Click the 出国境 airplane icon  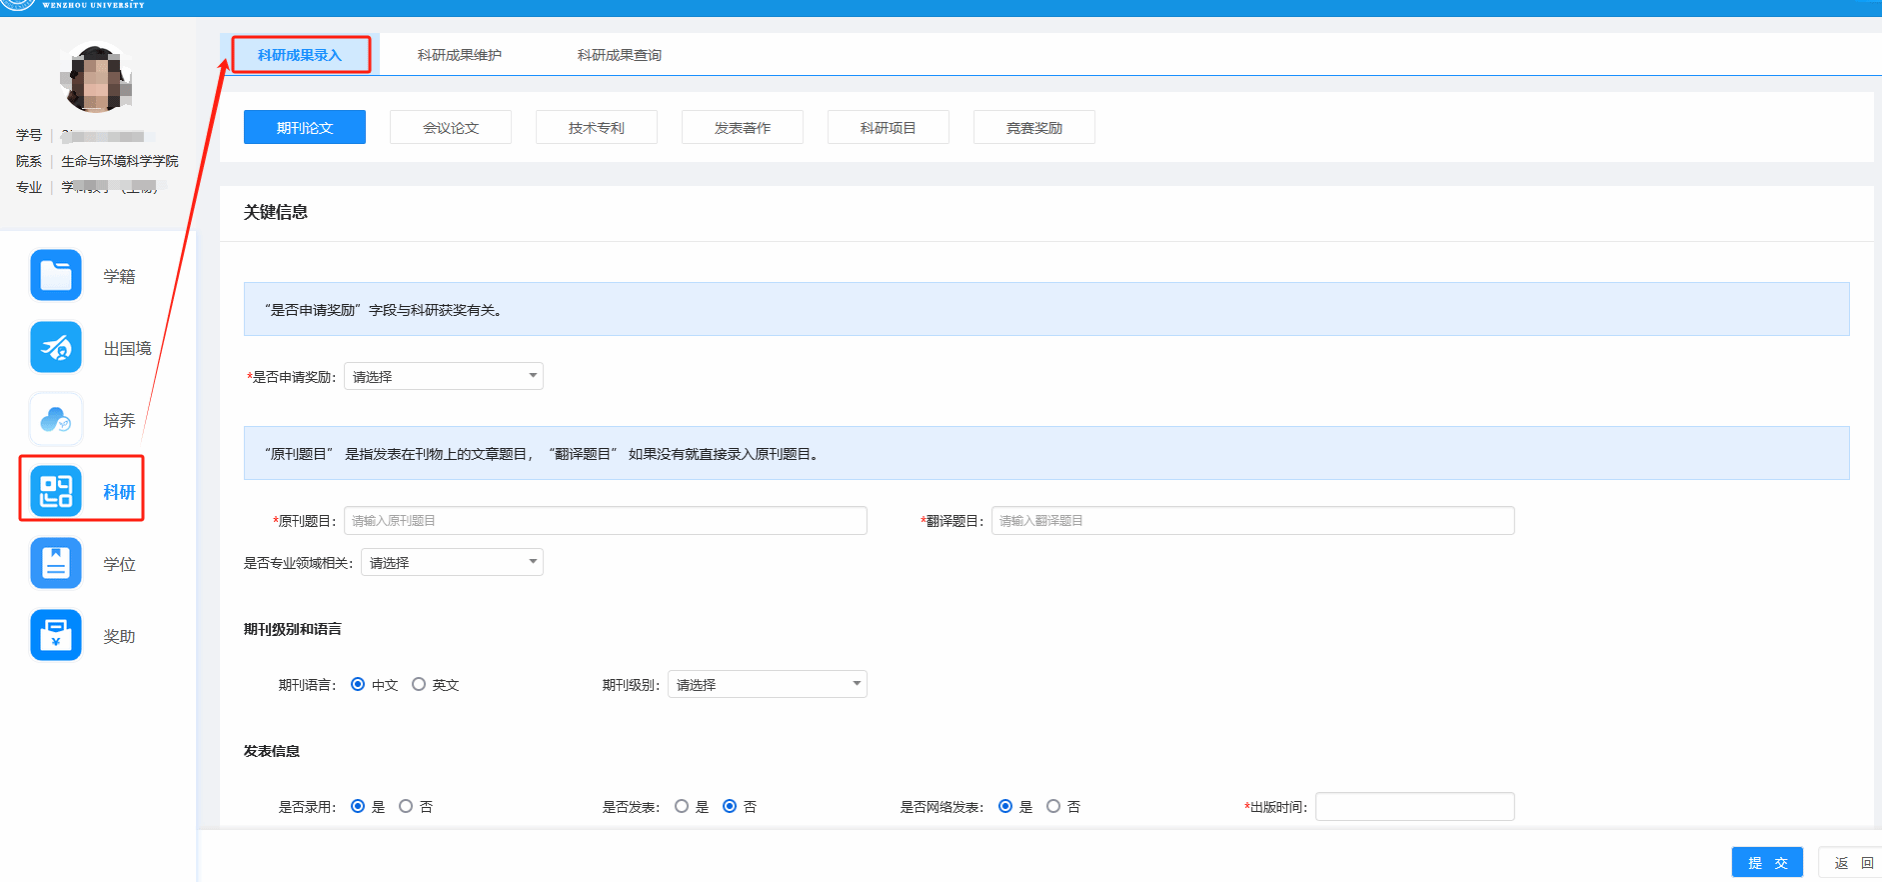tap(56, 348)
